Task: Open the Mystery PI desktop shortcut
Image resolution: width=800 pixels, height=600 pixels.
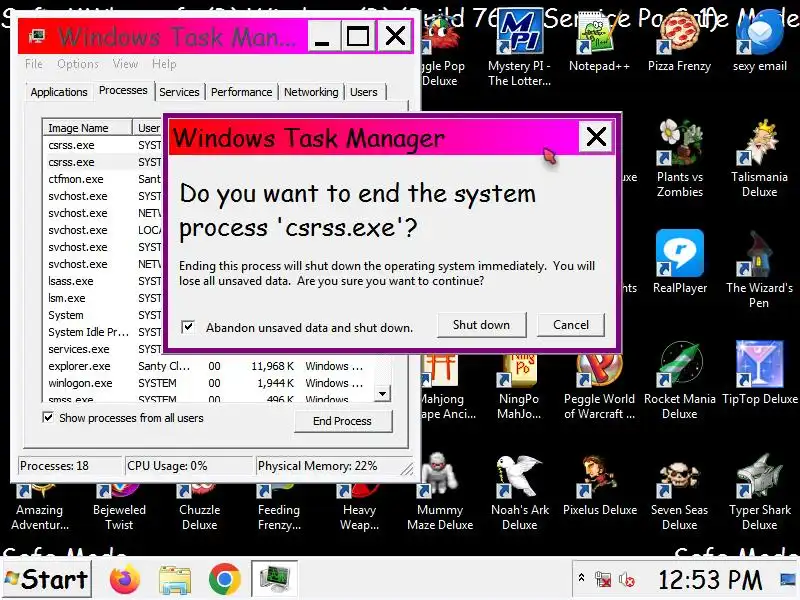Action: coord(520,46)
